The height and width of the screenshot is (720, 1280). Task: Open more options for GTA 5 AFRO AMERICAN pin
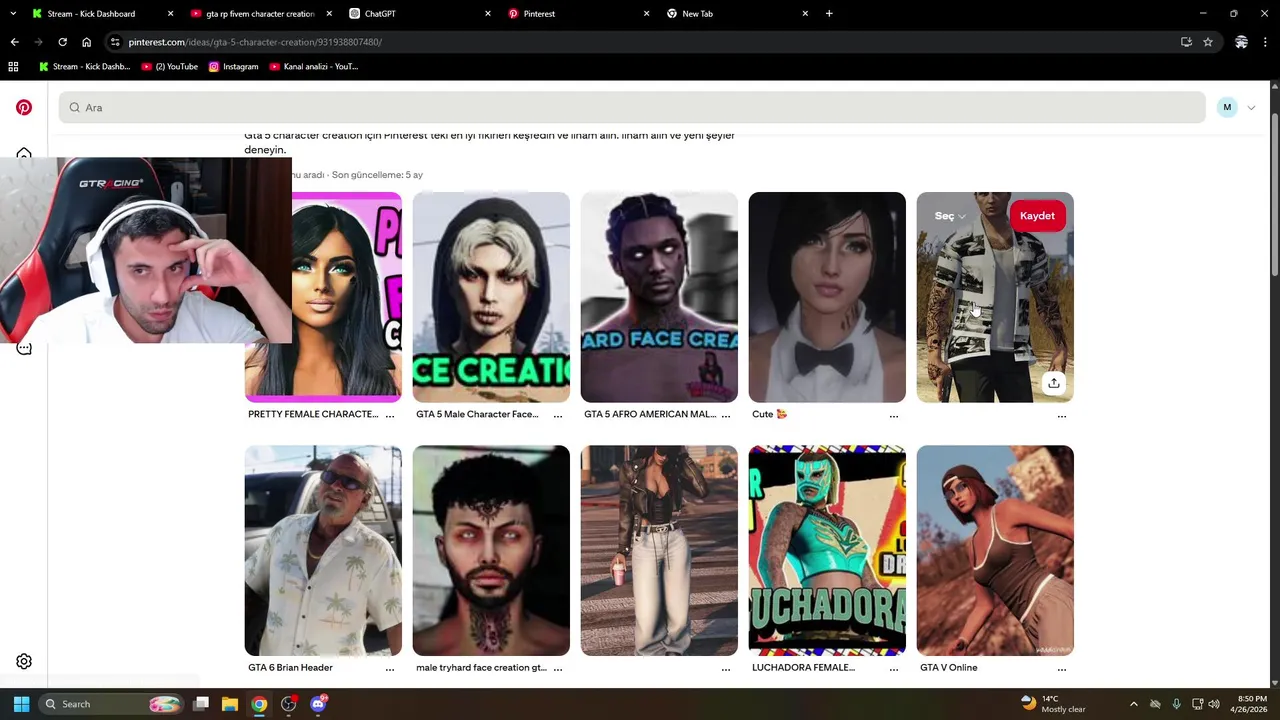point(726,415)
